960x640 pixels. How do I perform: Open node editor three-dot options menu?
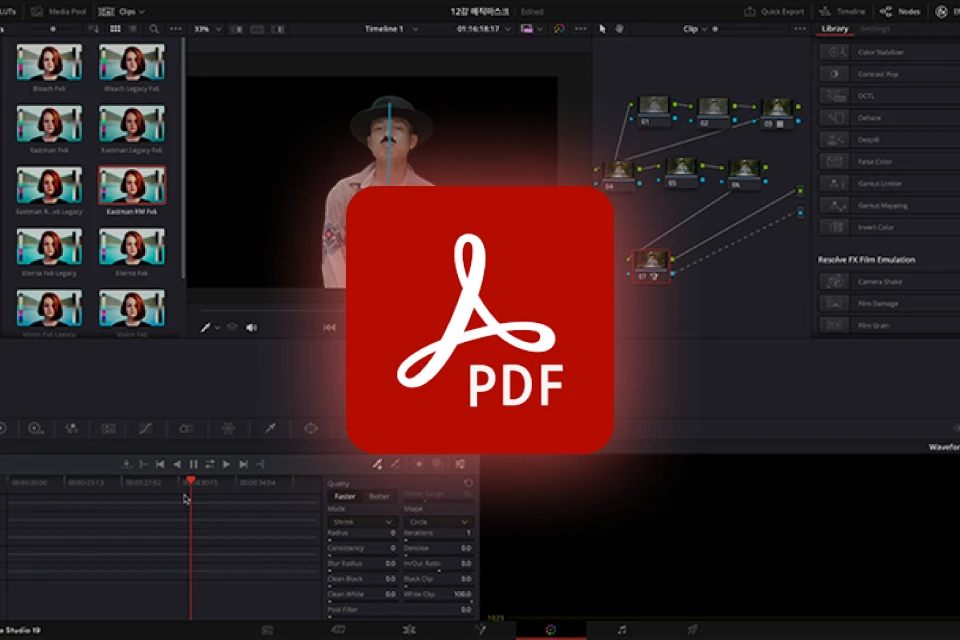click(800, 29)
